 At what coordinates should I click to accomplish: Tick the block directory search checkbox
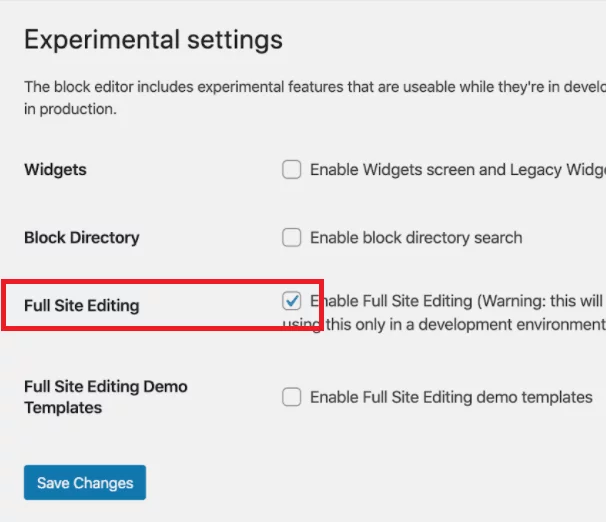(x=291, y=238)
